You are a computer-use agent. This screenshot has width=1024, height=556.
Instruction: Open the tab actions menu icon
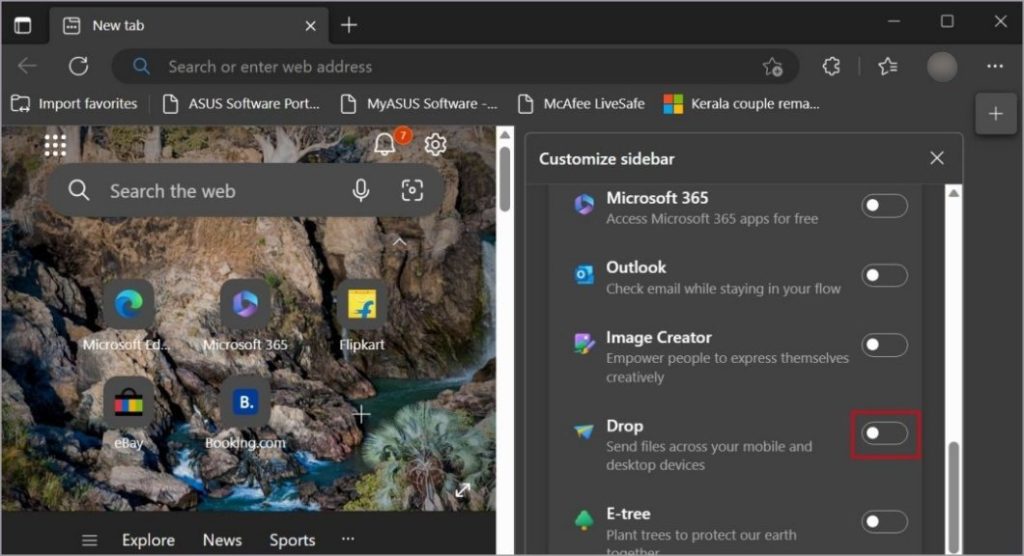coord(23,25)
